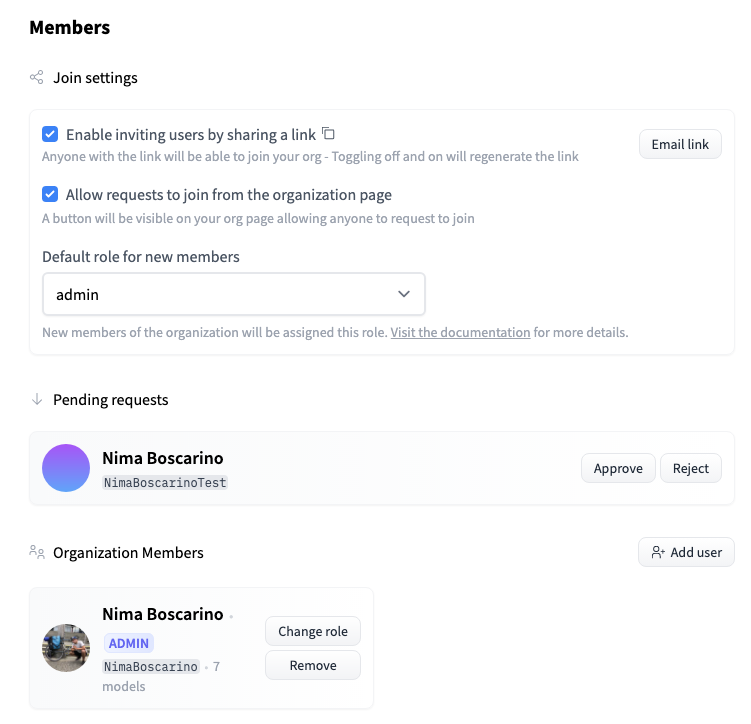Screen dimensions: 751x724
Task: Click the Organization Members people icon
Action: point(37,552)
